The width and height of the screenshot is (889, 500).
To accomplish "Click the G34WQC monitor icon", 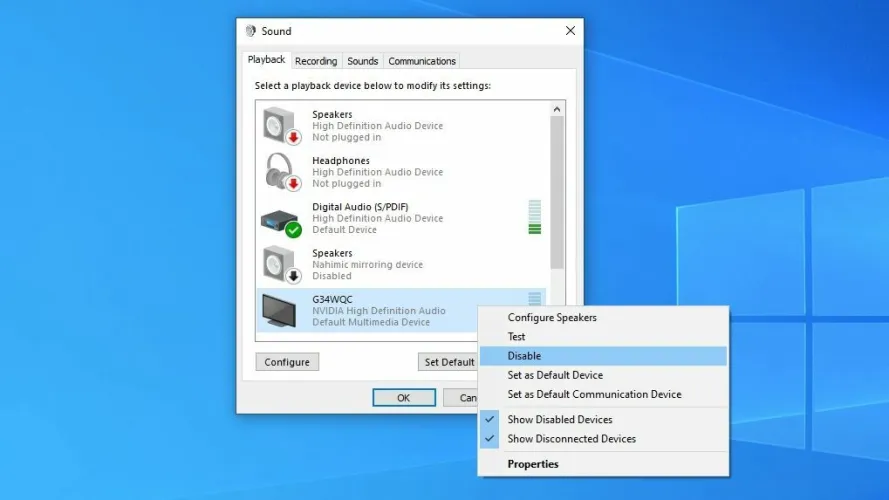I will [x=281, y=310].
